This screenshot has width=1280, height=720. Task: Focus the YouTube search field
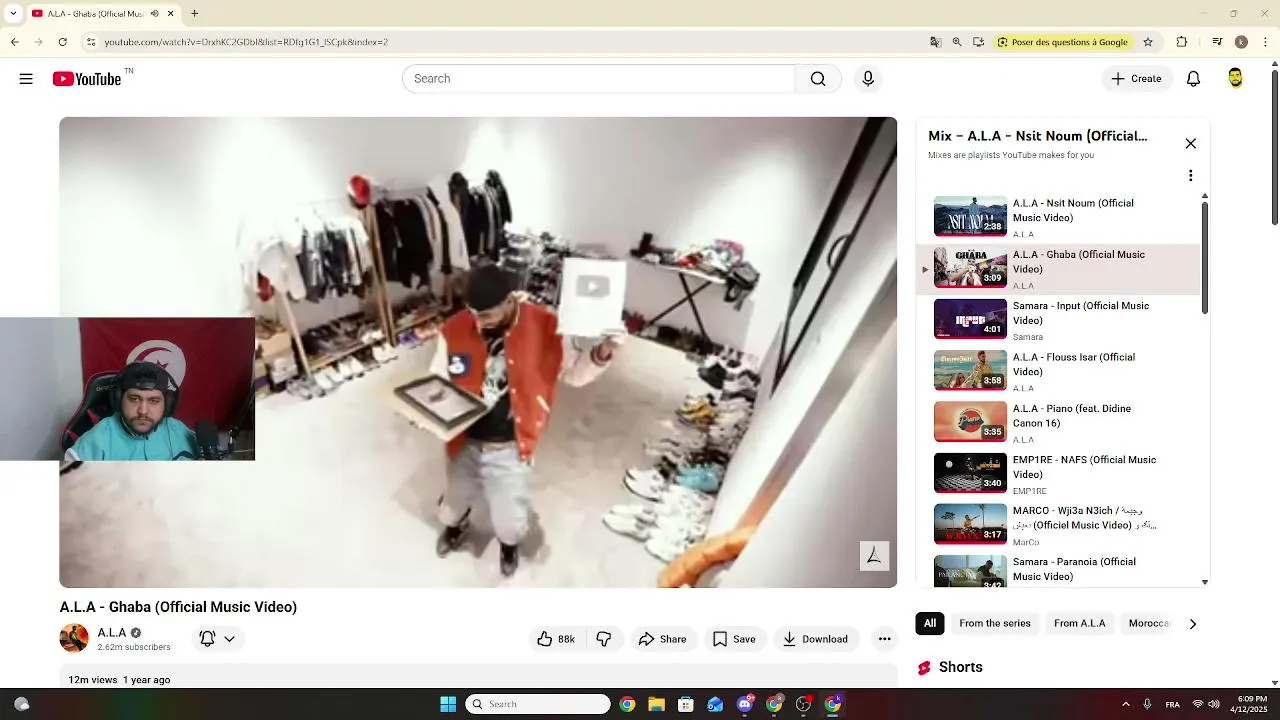point(599,79)
